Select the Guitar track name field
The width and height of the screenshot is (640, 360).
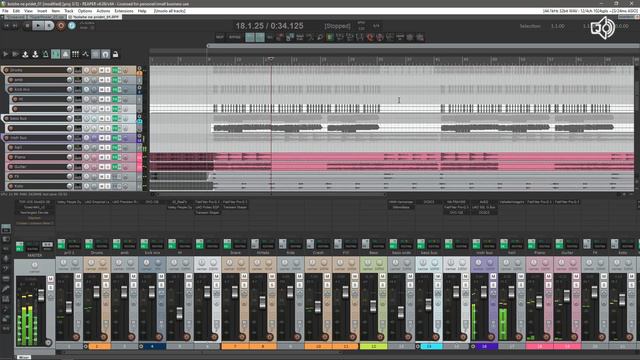click(x=39, y=167)
